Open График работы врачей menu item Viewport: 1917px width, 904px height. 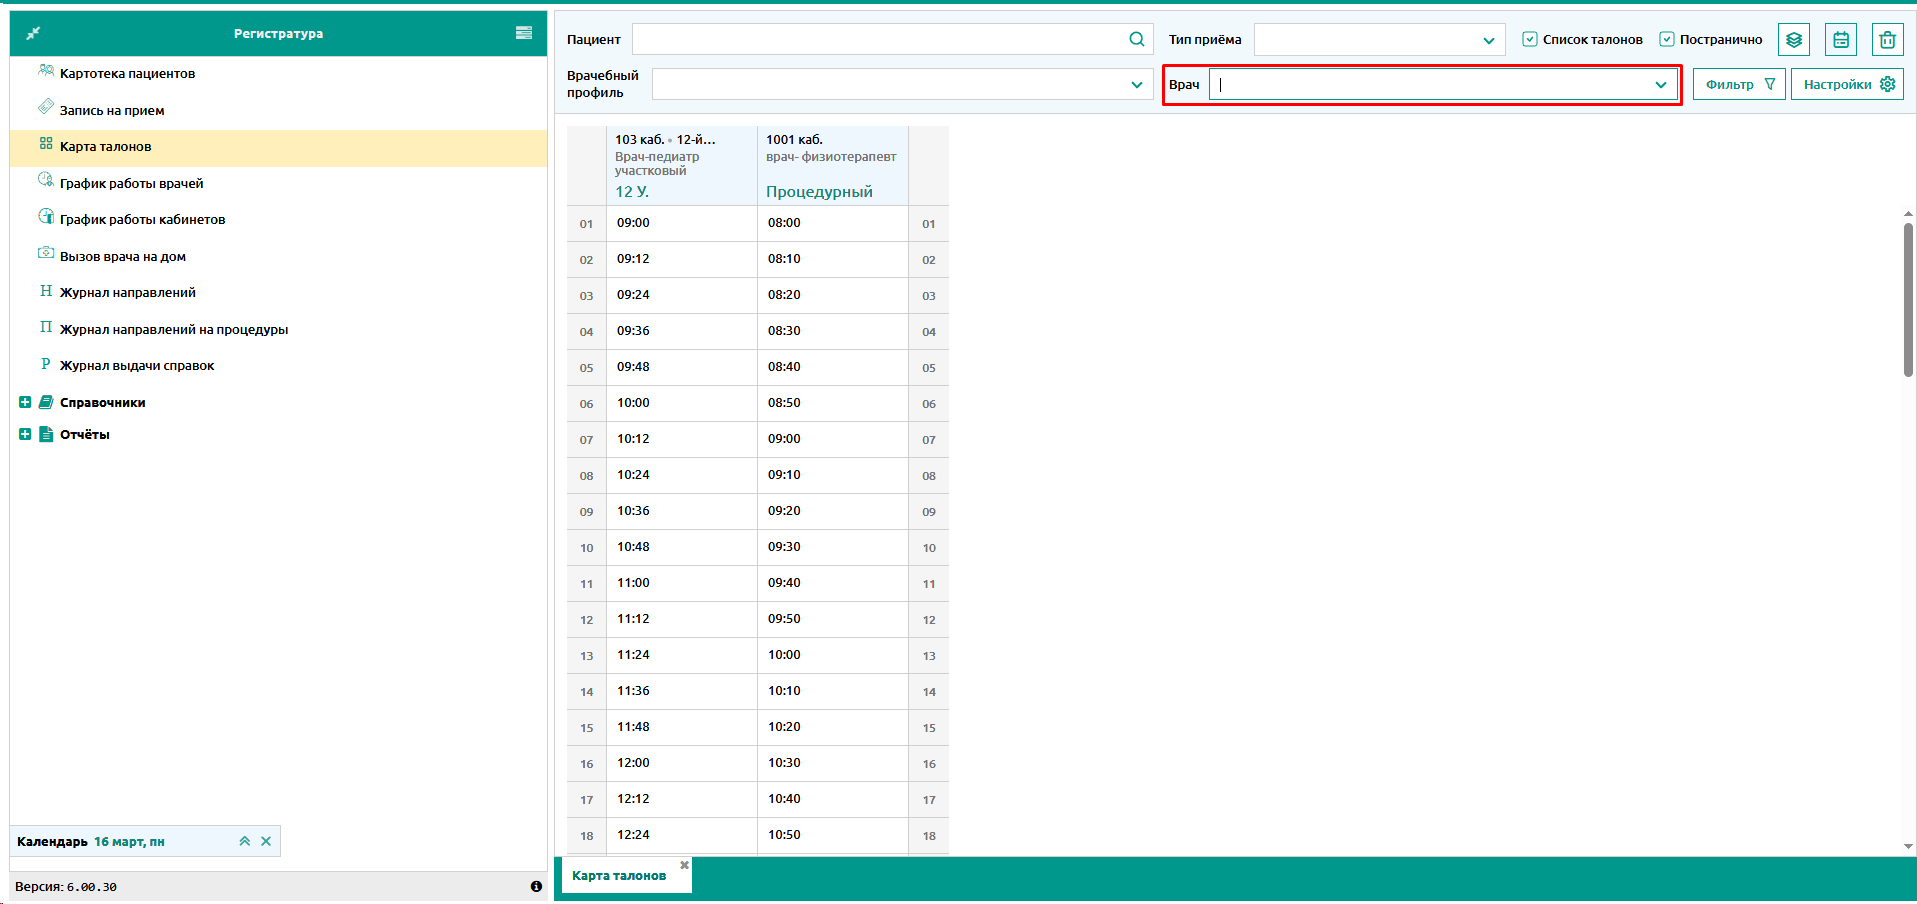(x=131, y=184)
